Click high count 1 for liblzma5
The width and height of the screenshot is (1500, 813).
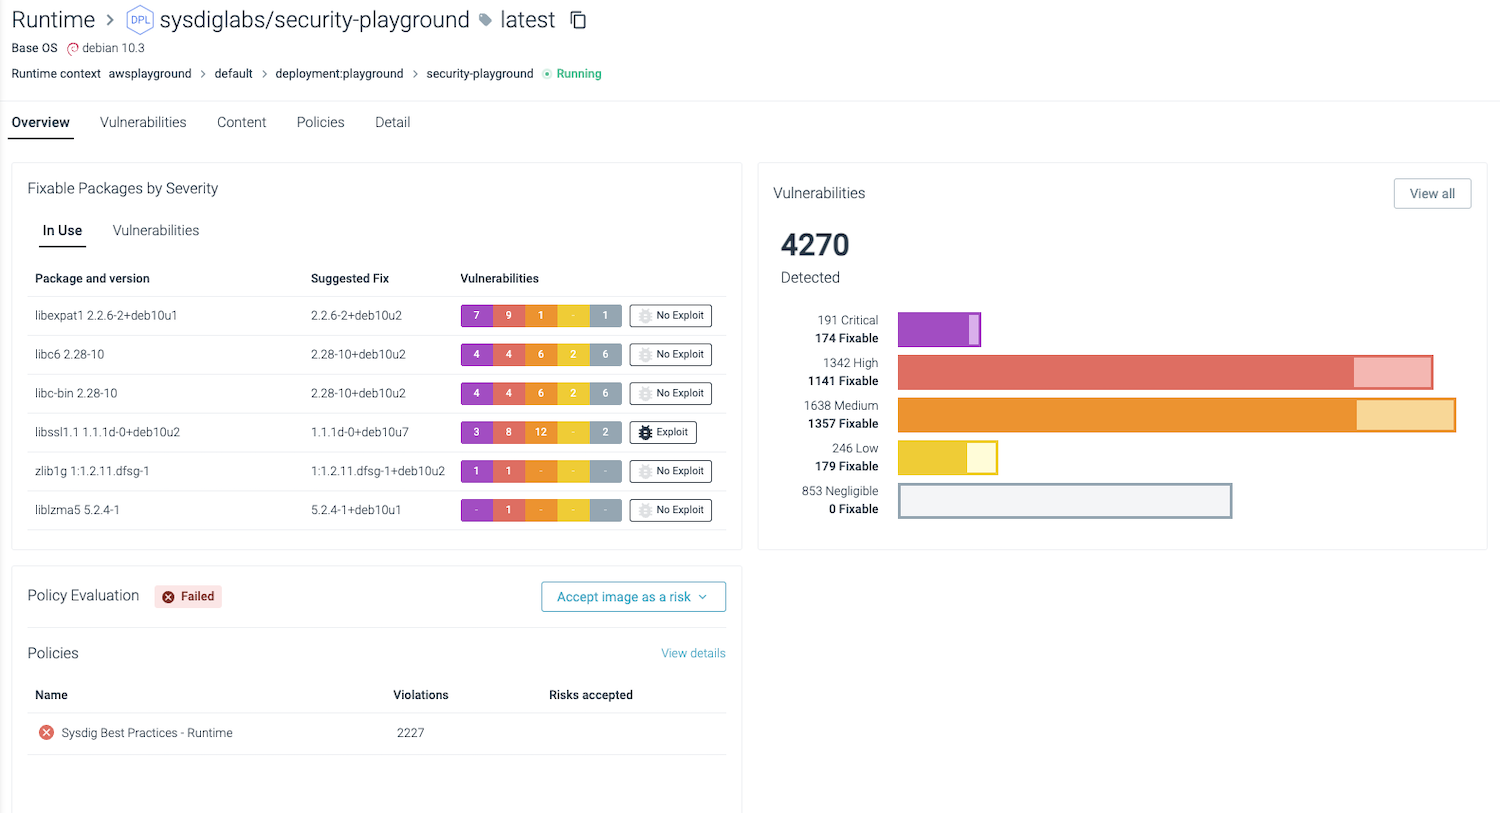[x=509, y=510]
